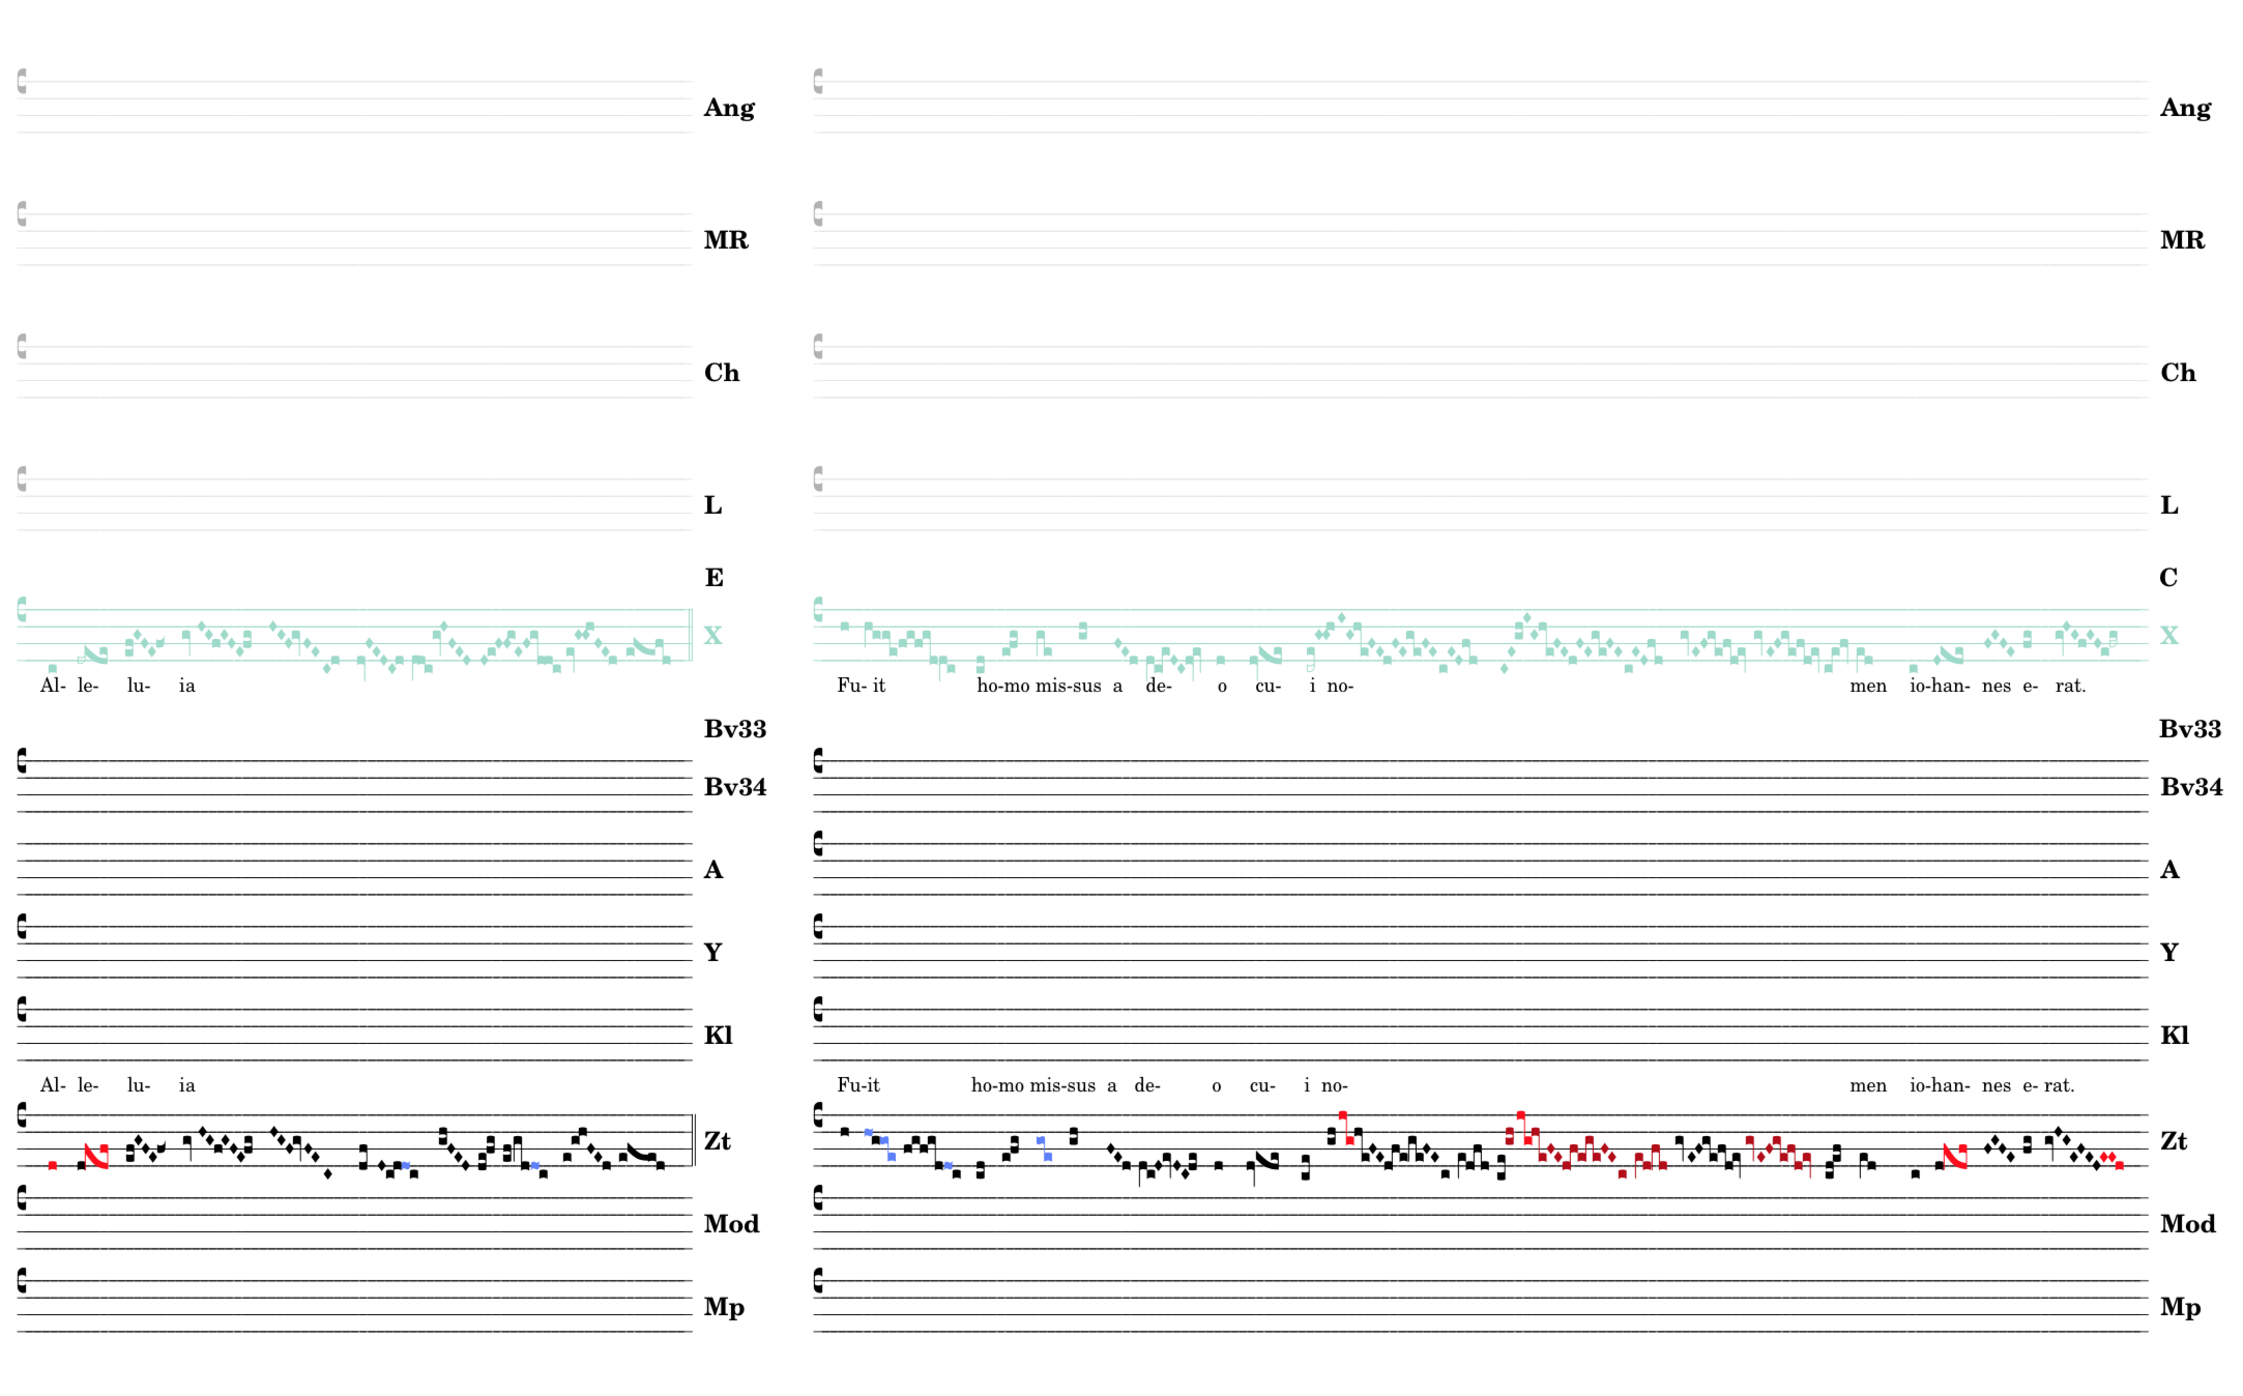Click the red slanted ligature in left Zt staff
Image resolution: width=2243 pixels, height=1396 pixels.
(x=96, y=1157)
